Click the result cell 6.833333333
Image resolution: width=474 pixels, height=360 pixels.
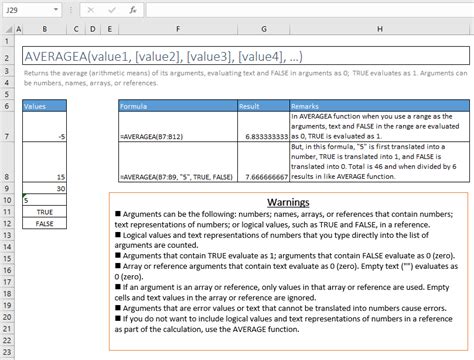[264, 127]
